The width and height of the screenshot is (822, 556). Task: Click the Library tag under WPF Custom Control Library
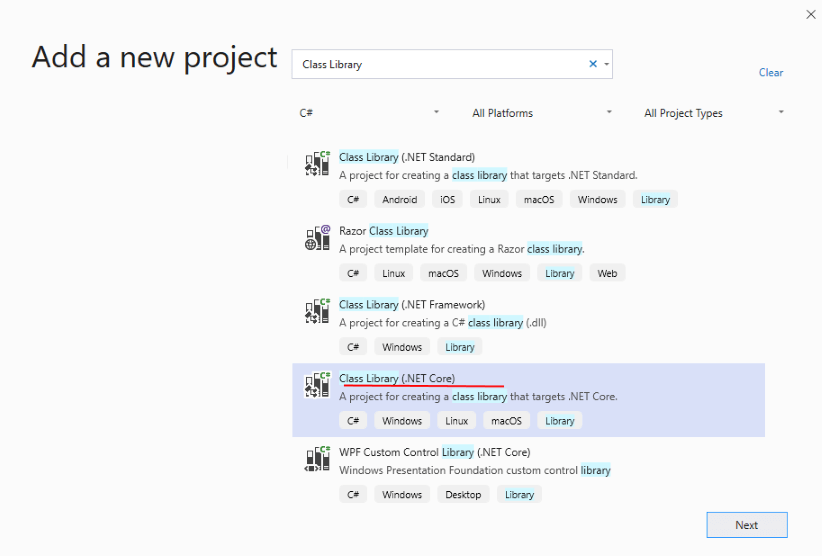520,495
